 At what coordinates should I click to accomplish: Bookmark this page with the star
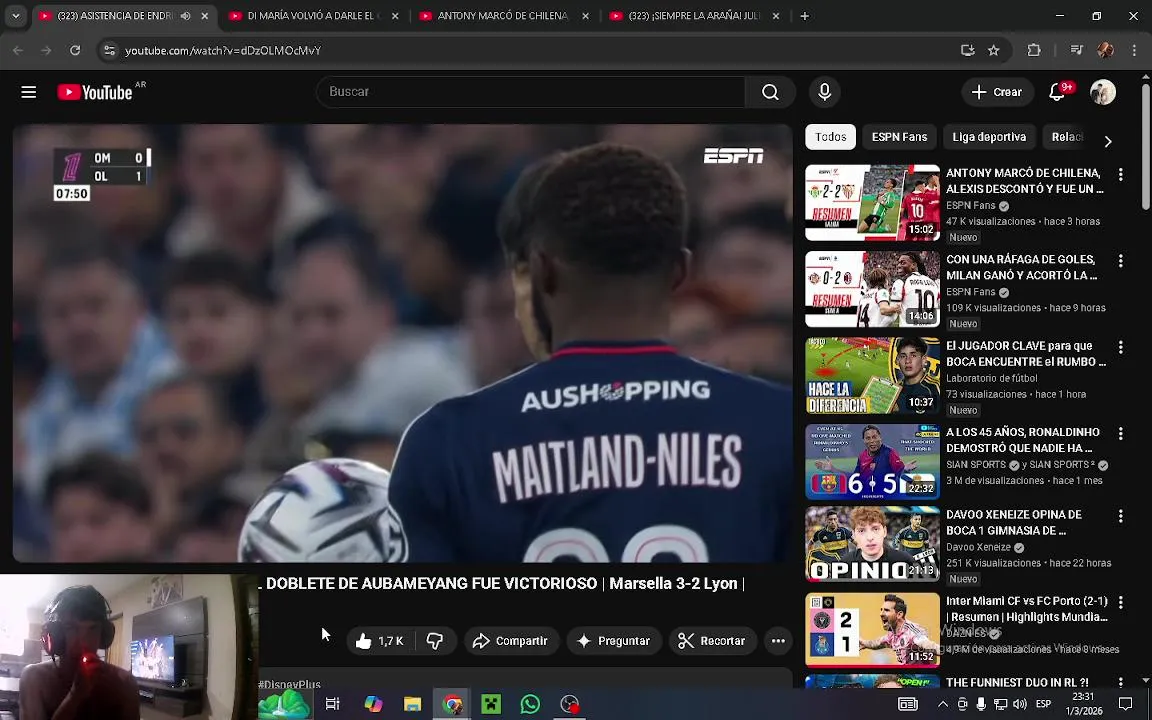click(x=994, y=50)
